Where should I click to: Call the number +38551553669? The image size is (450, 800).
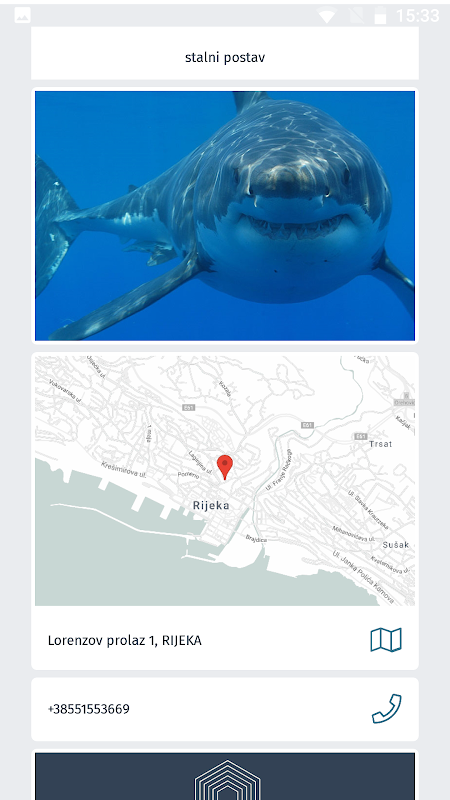coord(89,709)
